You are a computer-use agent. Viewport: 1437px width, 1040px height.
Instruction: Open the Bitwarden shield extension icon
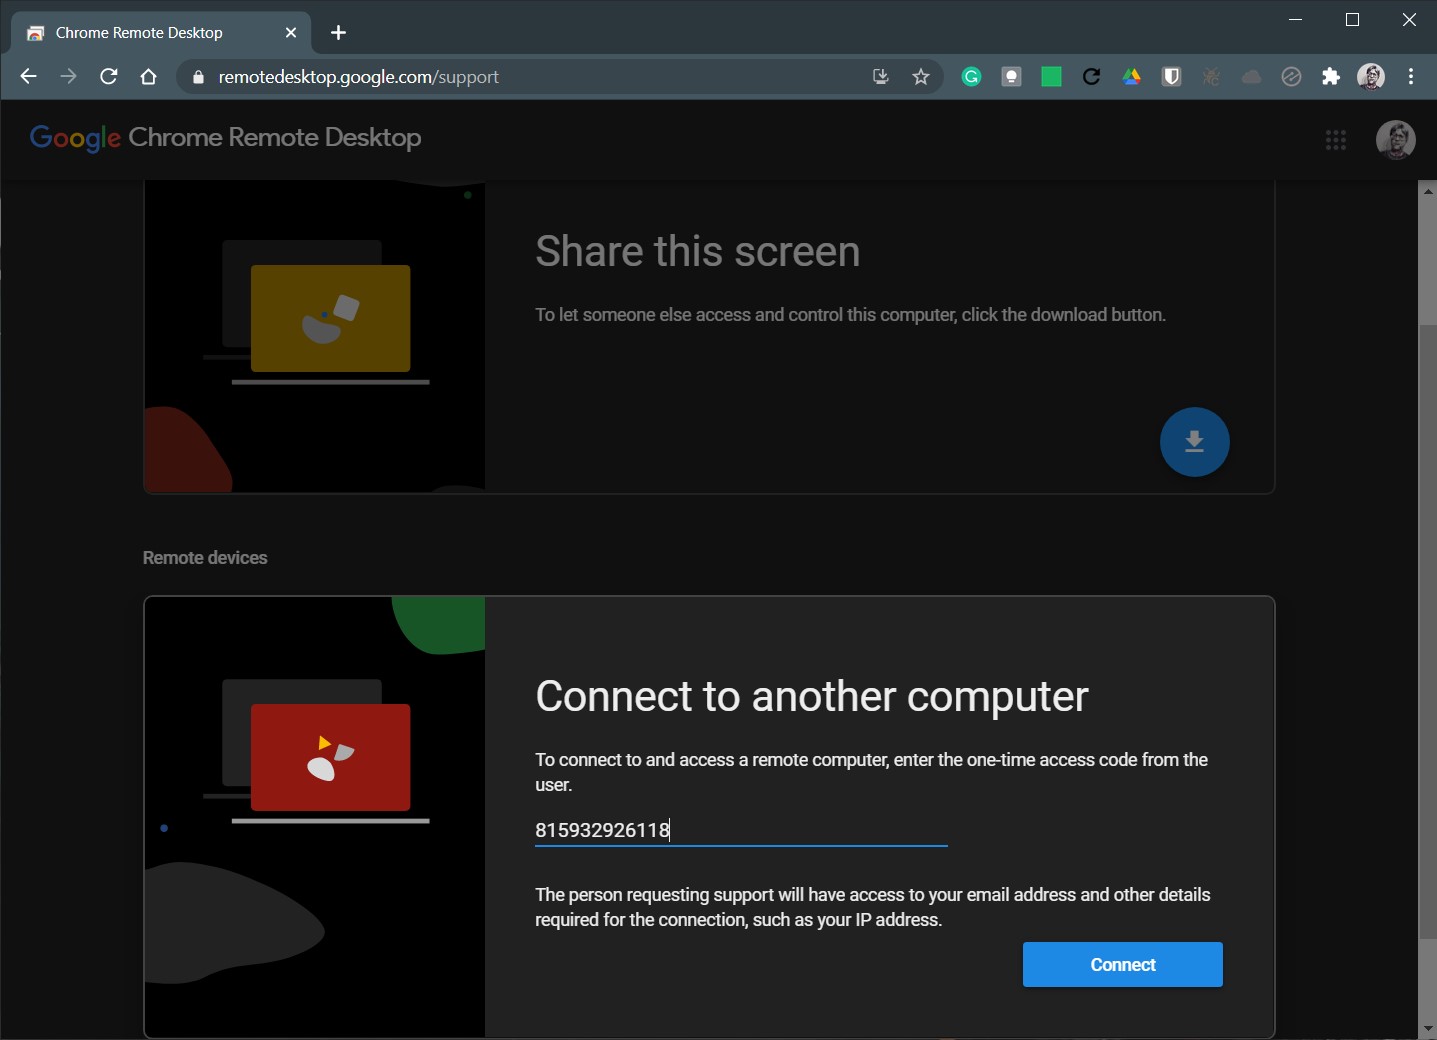tap(1171, 77)
